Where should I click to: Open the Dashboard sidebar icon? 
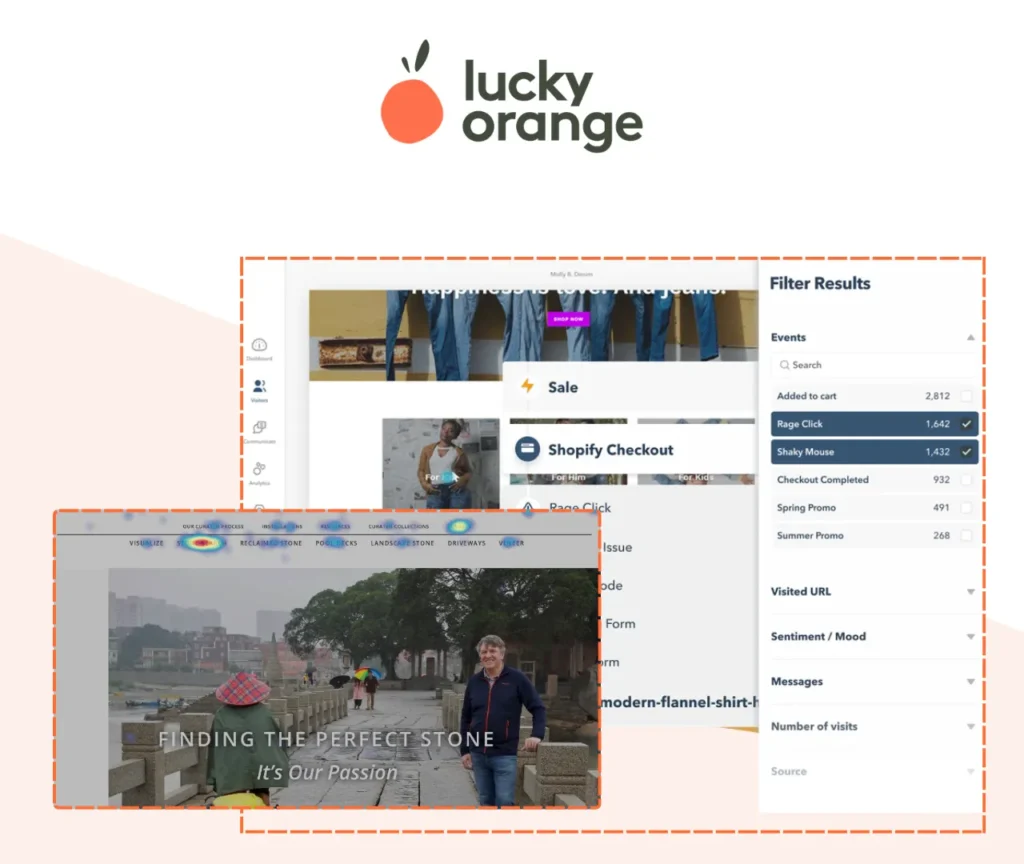pyautogui.click(x=259, y=345)
